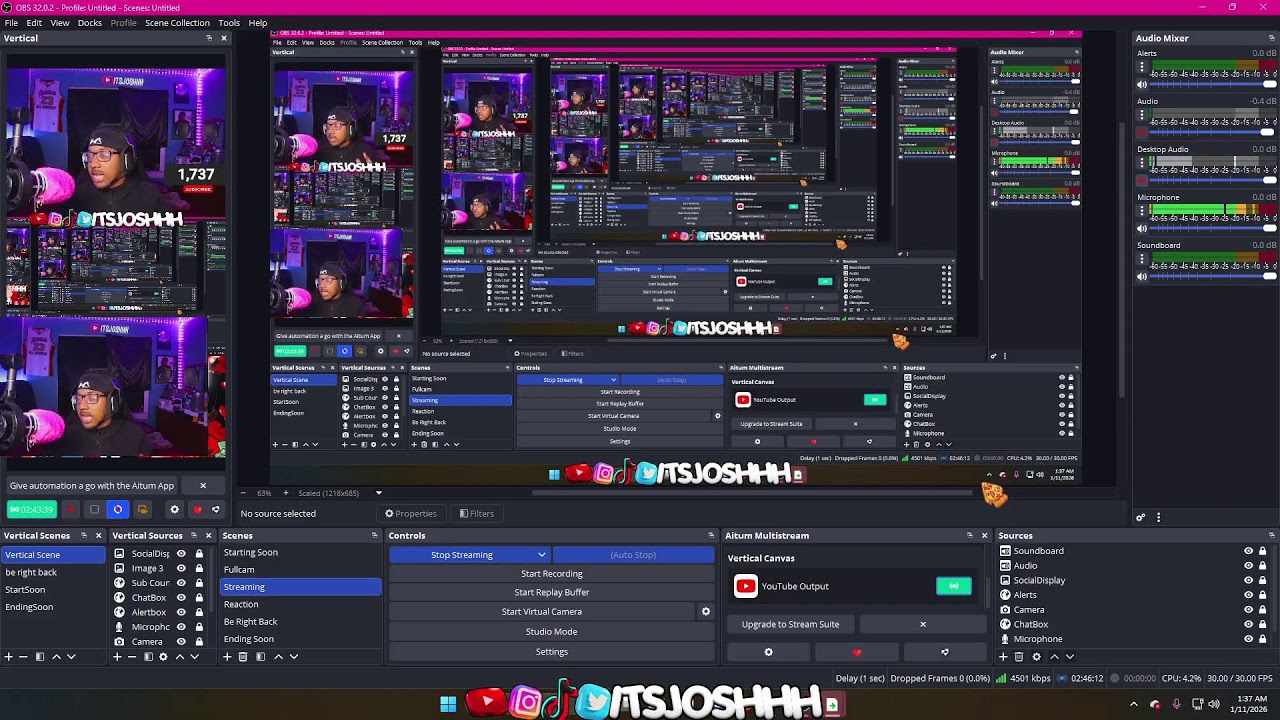The width and height of the screenshot is (1280, 720).
Task: Toggle visibility of Alerts source
Action: tap(1248, 595)
